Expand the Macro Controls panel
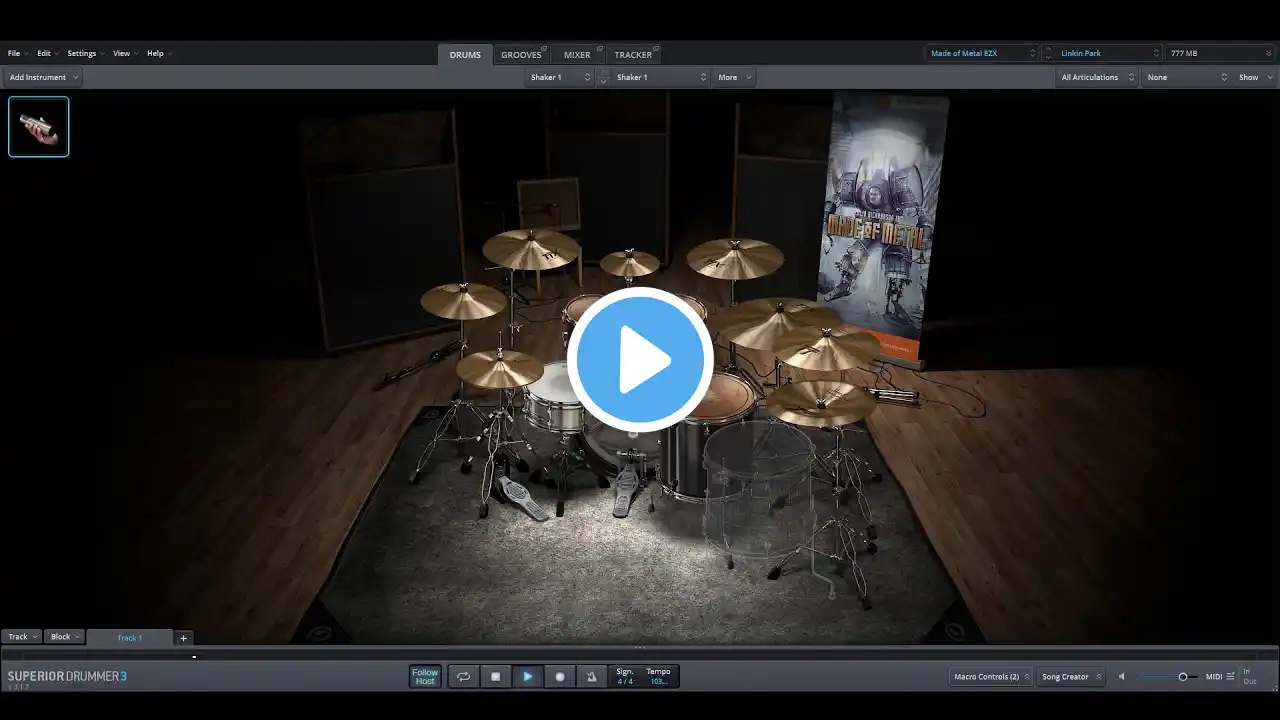This screenshot has width=1280, height=720. (x=991, y=677)
